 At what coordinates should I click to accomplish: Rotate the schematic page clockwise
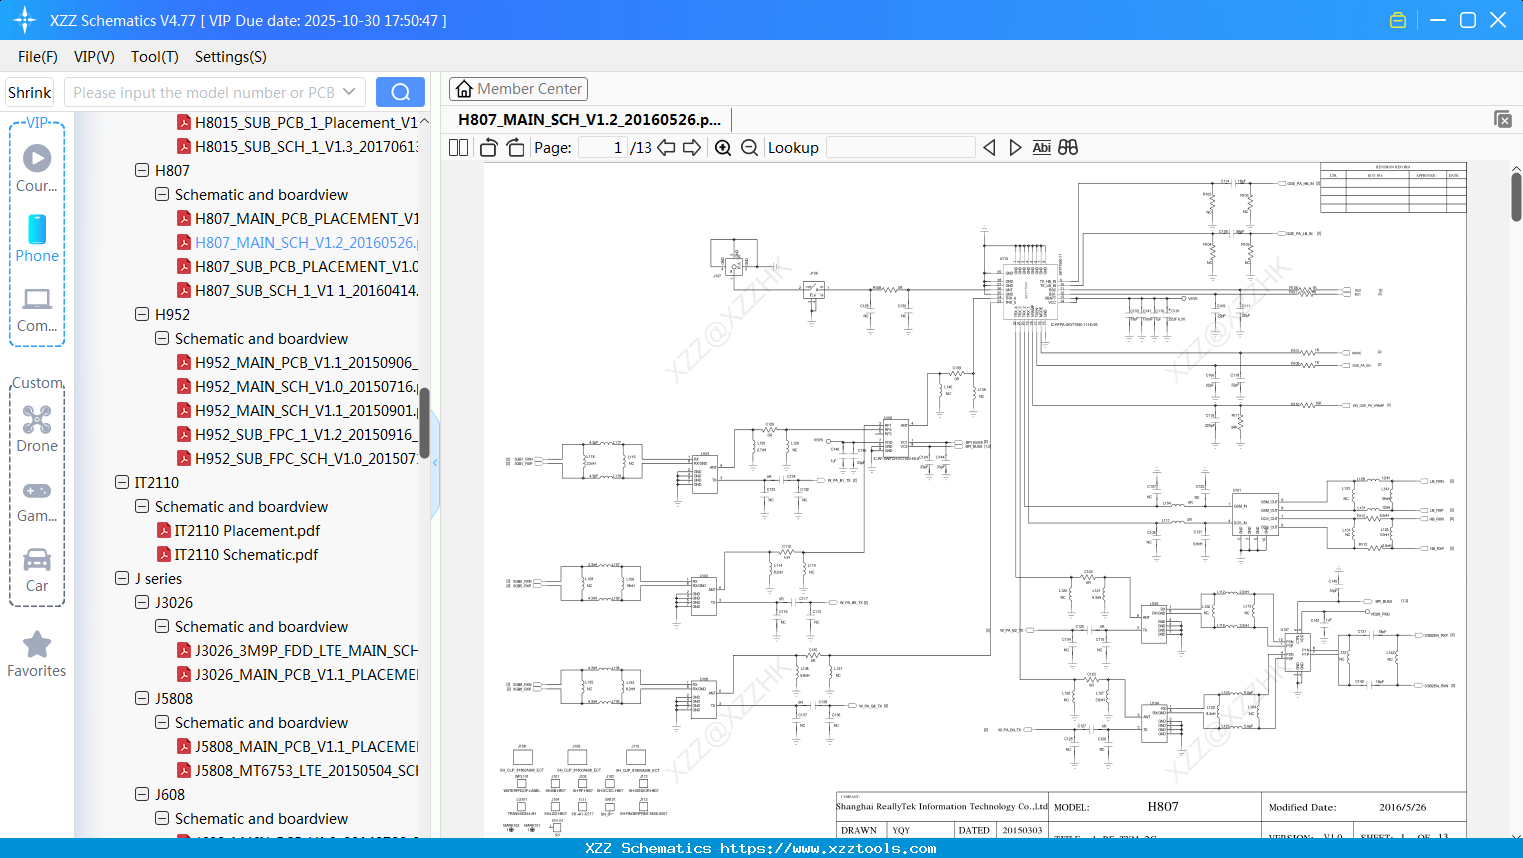(513, 147)
